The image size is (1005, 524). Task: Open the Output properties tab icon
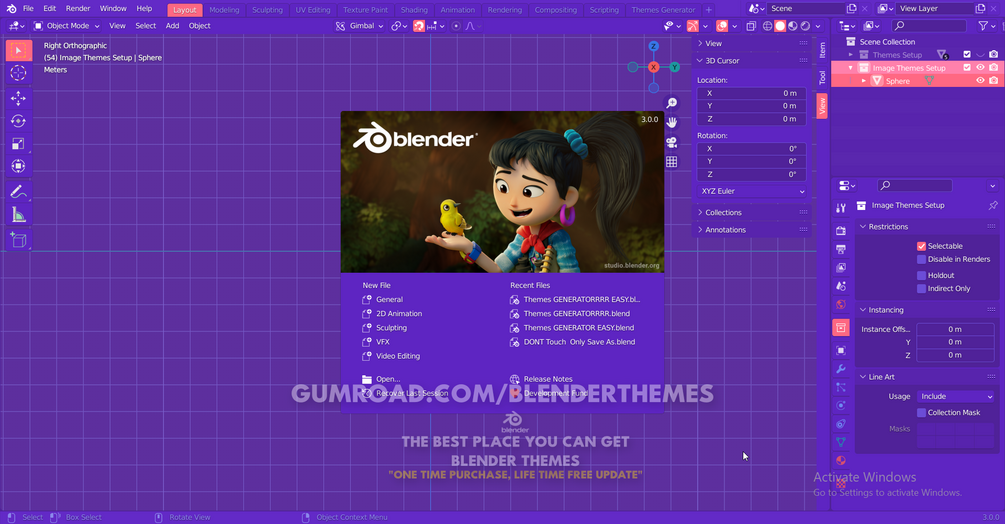pos(841,249)
